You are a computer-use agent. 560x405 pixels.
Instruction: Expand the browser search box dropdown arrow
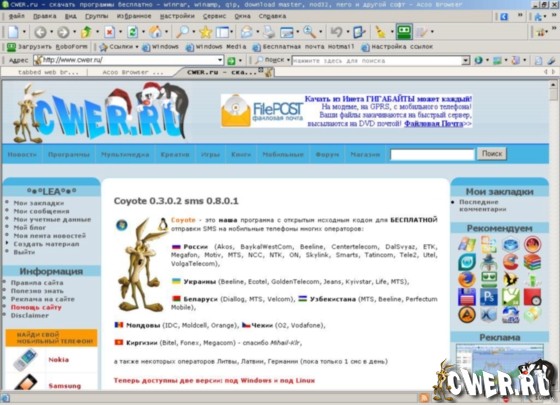point(465,61)
